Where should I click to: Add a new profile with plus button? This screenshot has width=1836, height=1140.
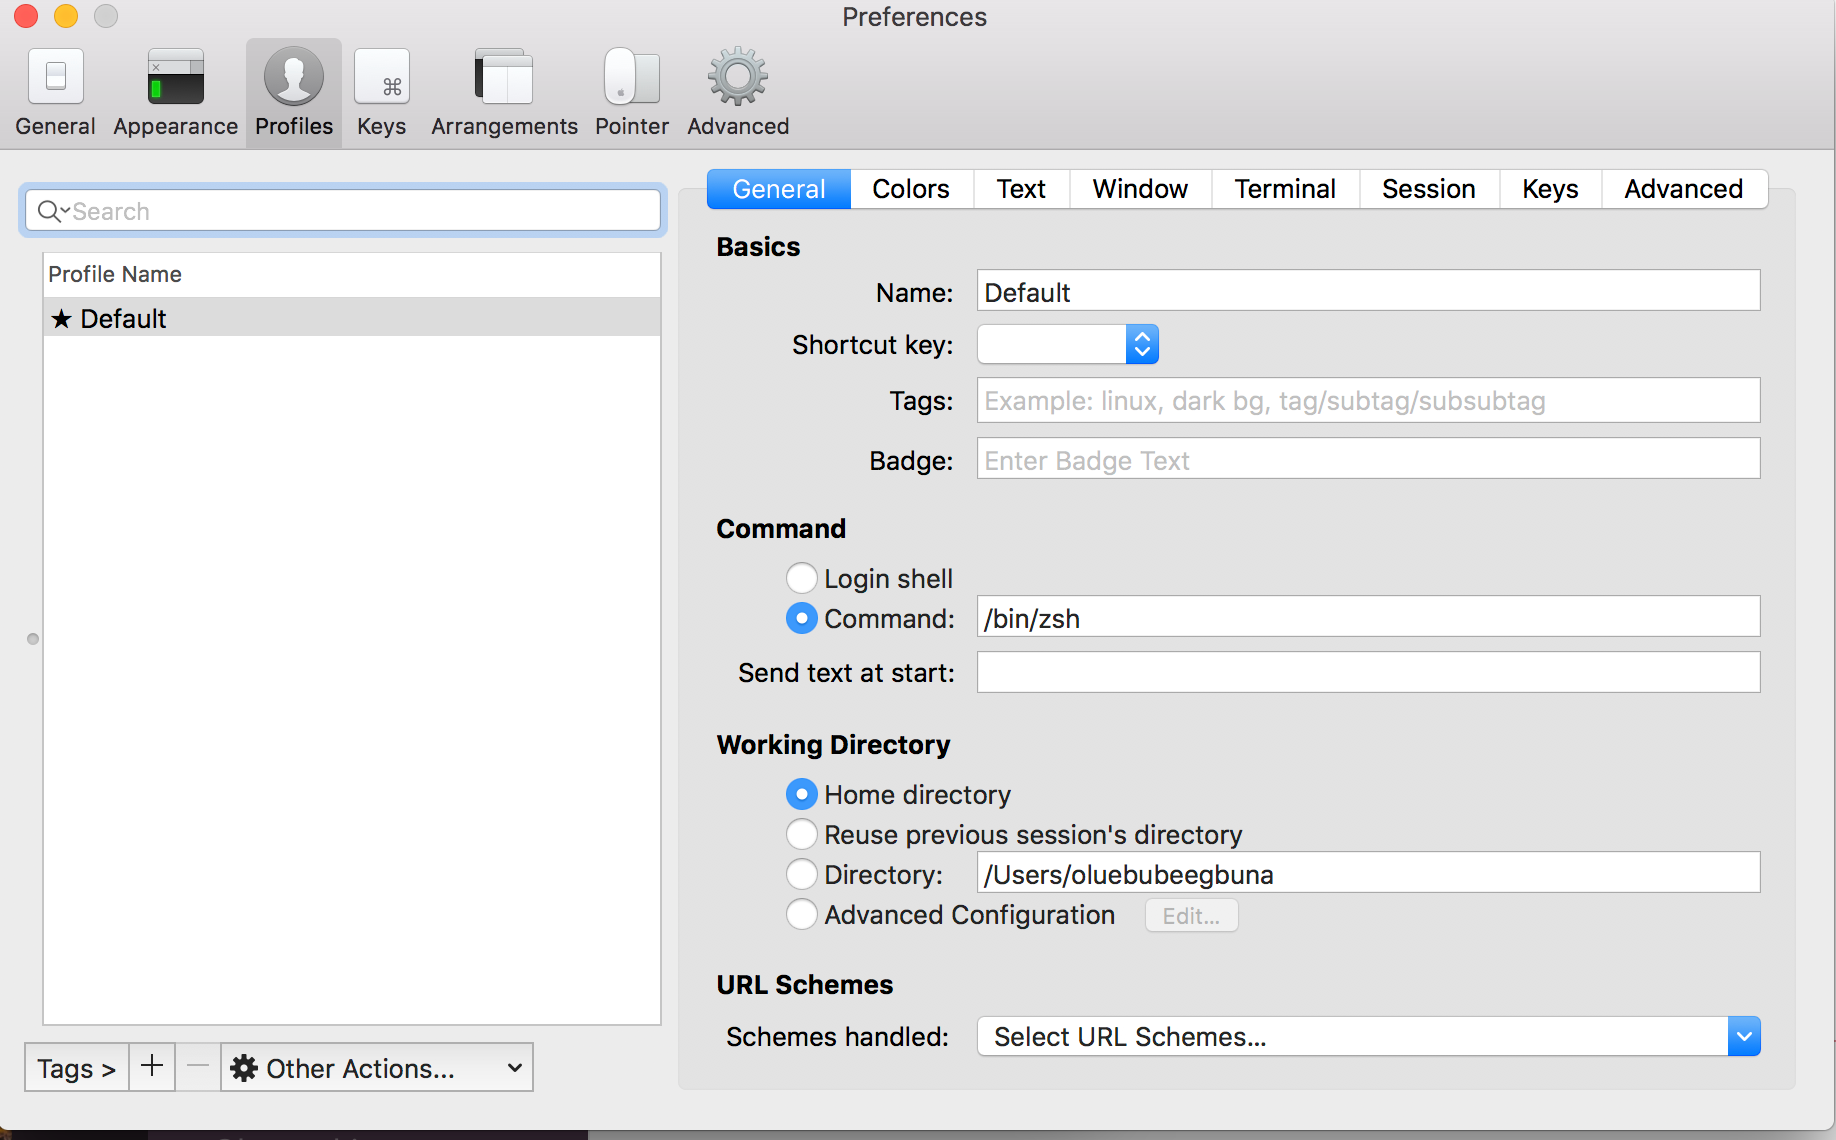tap(152, 1067)
